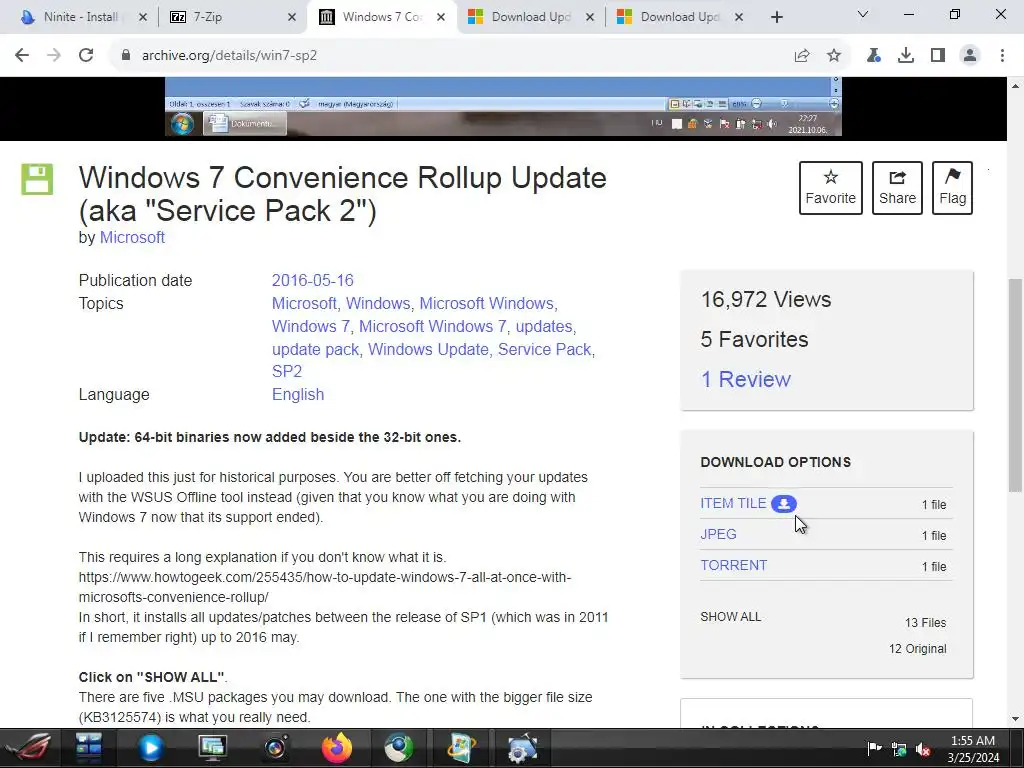Click the network tray icon

pyautogui.click(x=899, y=749)
